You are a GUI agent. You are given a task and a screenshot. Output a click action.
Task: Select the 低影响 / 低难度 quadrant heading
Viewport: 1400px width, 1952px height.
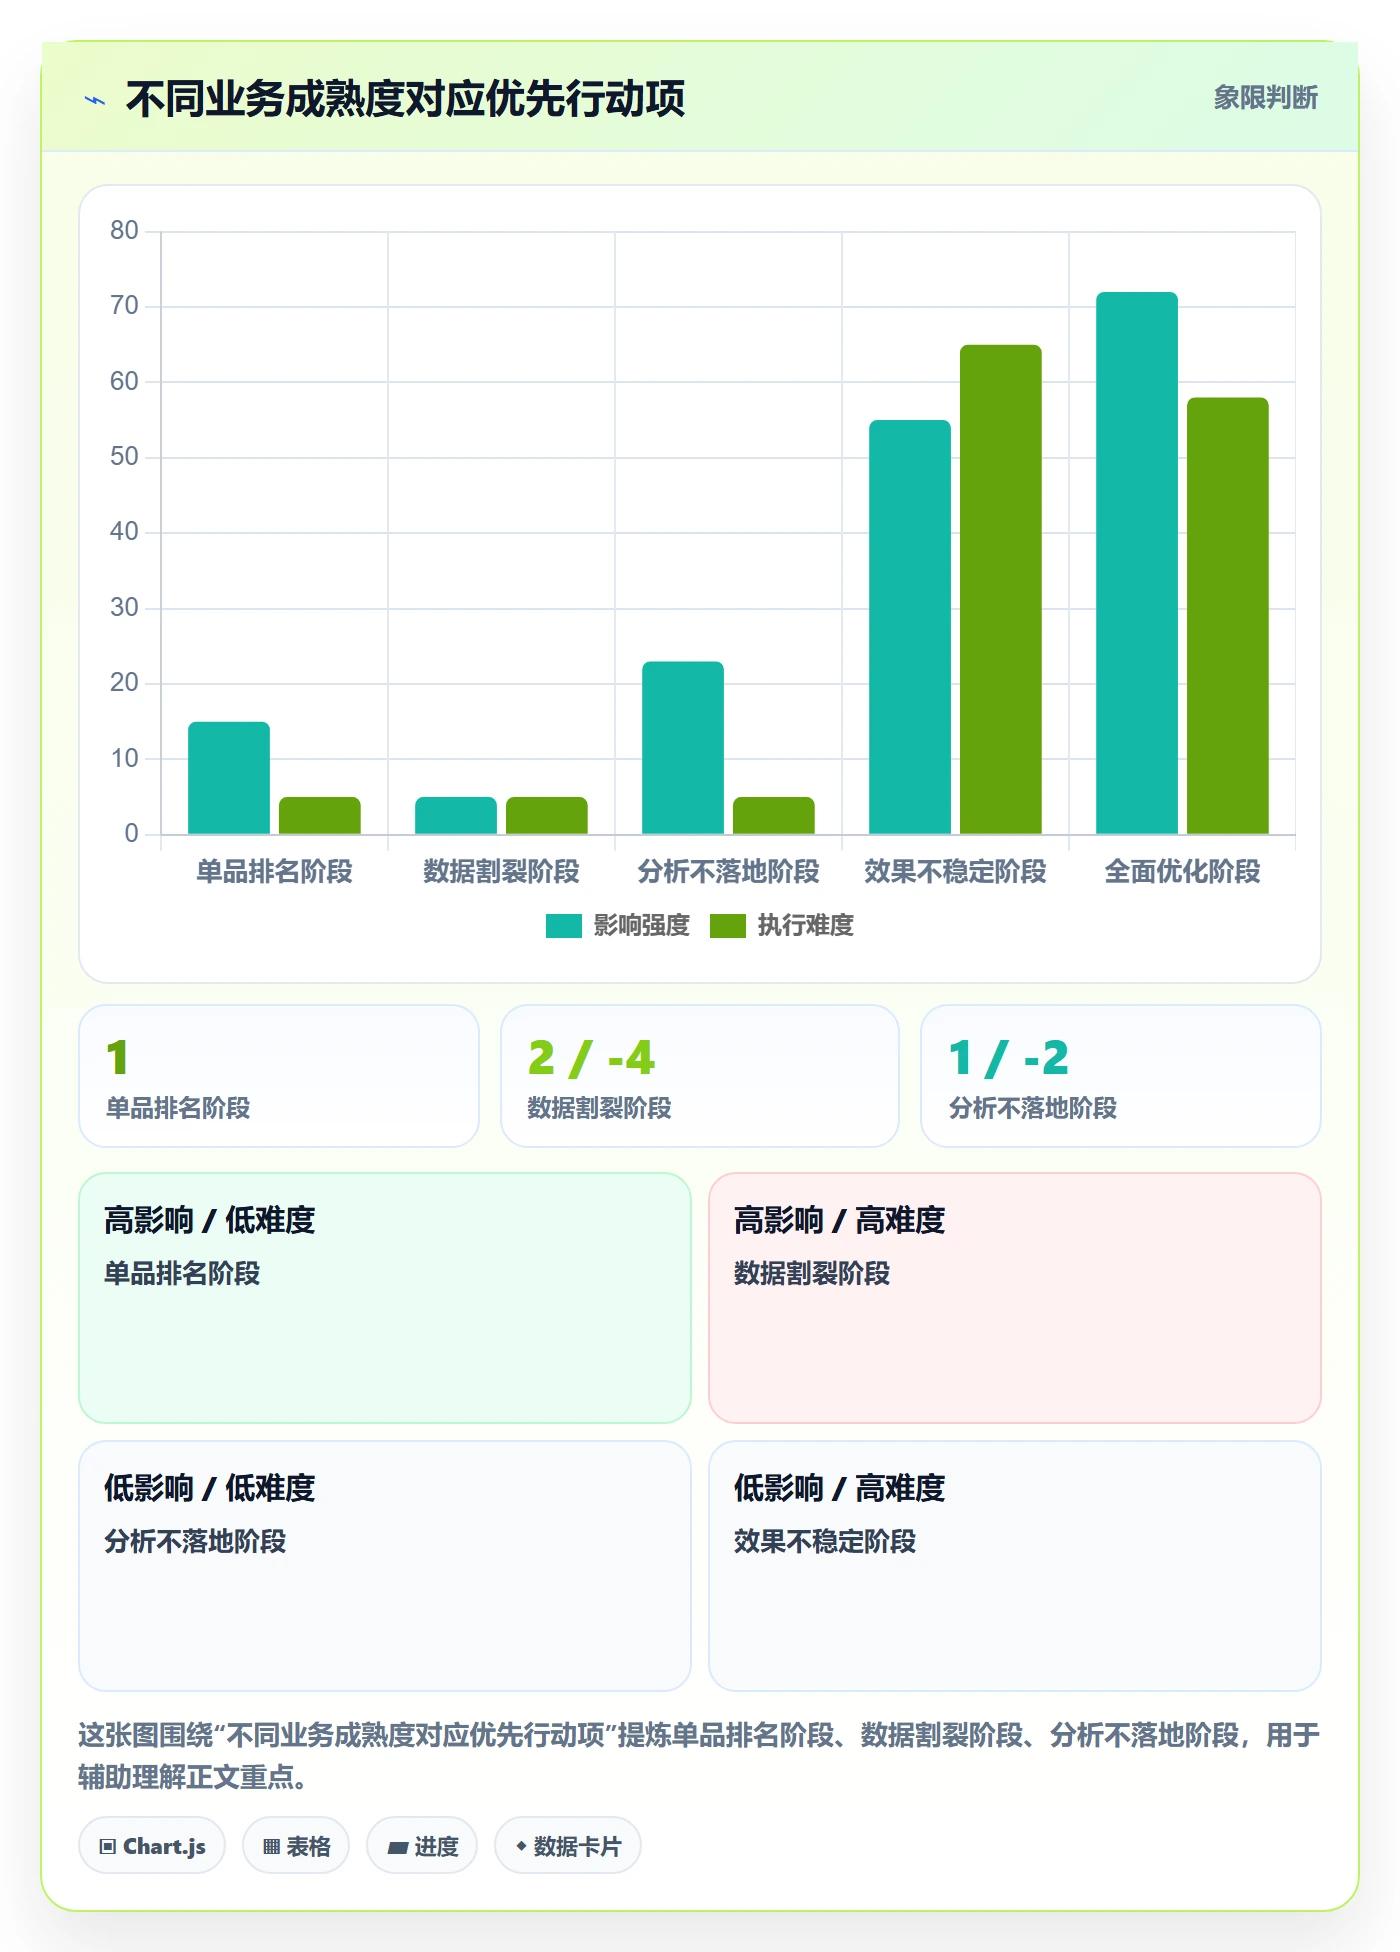pyautogui.click(x=210, y=1489)
